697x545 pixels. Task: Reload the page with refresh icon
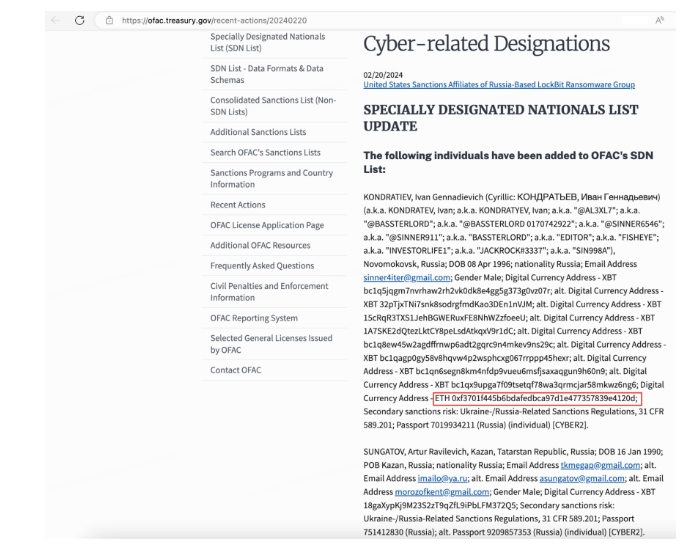point(80,20)
